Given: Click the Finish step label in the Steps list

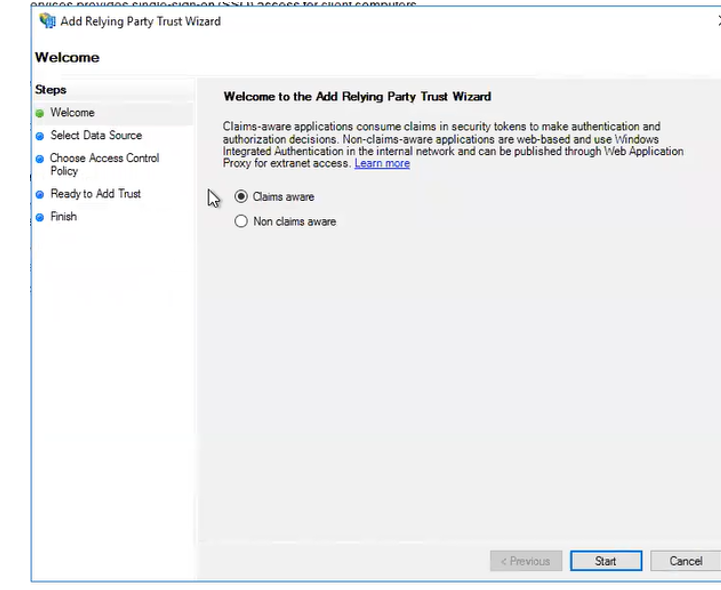Looking at the screenshot, I should 63,217.
